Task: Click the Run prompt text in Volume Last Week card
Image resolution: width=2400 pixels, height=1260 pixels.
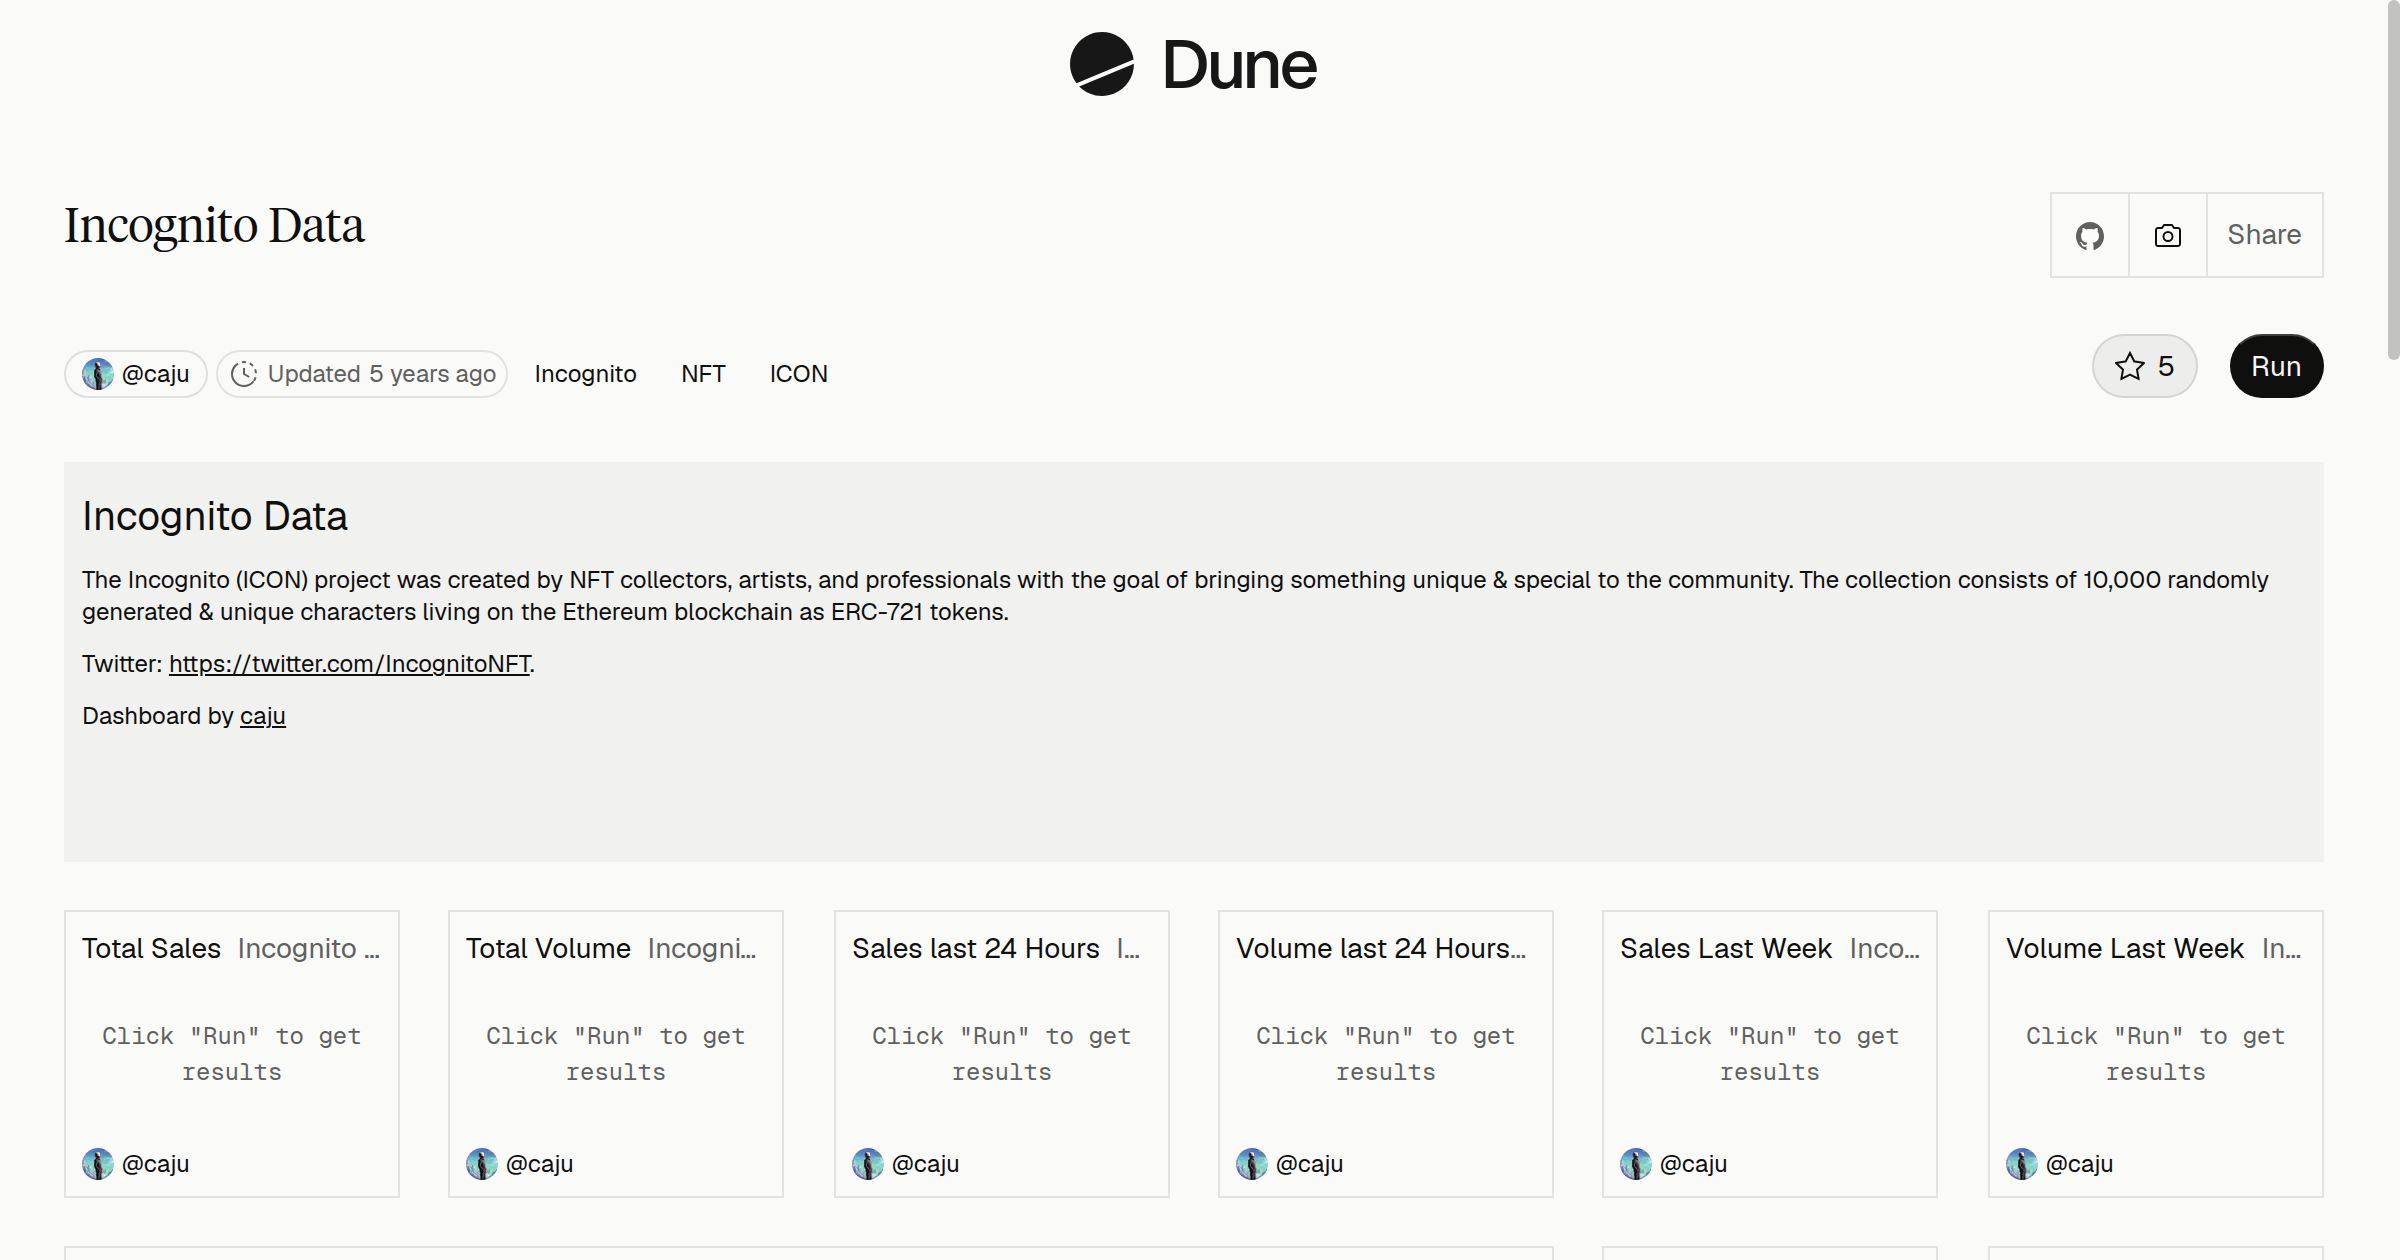Action: coord(2156,1054)
